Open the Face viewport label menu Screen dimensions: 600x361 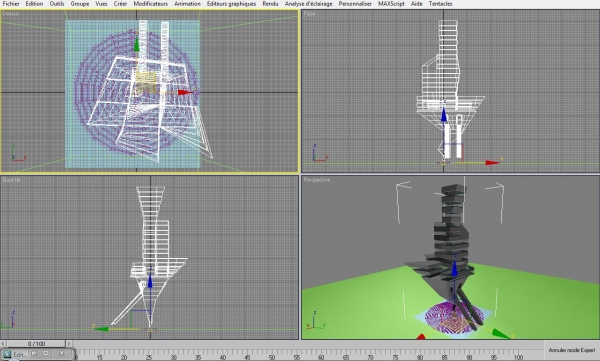[309, 14]
